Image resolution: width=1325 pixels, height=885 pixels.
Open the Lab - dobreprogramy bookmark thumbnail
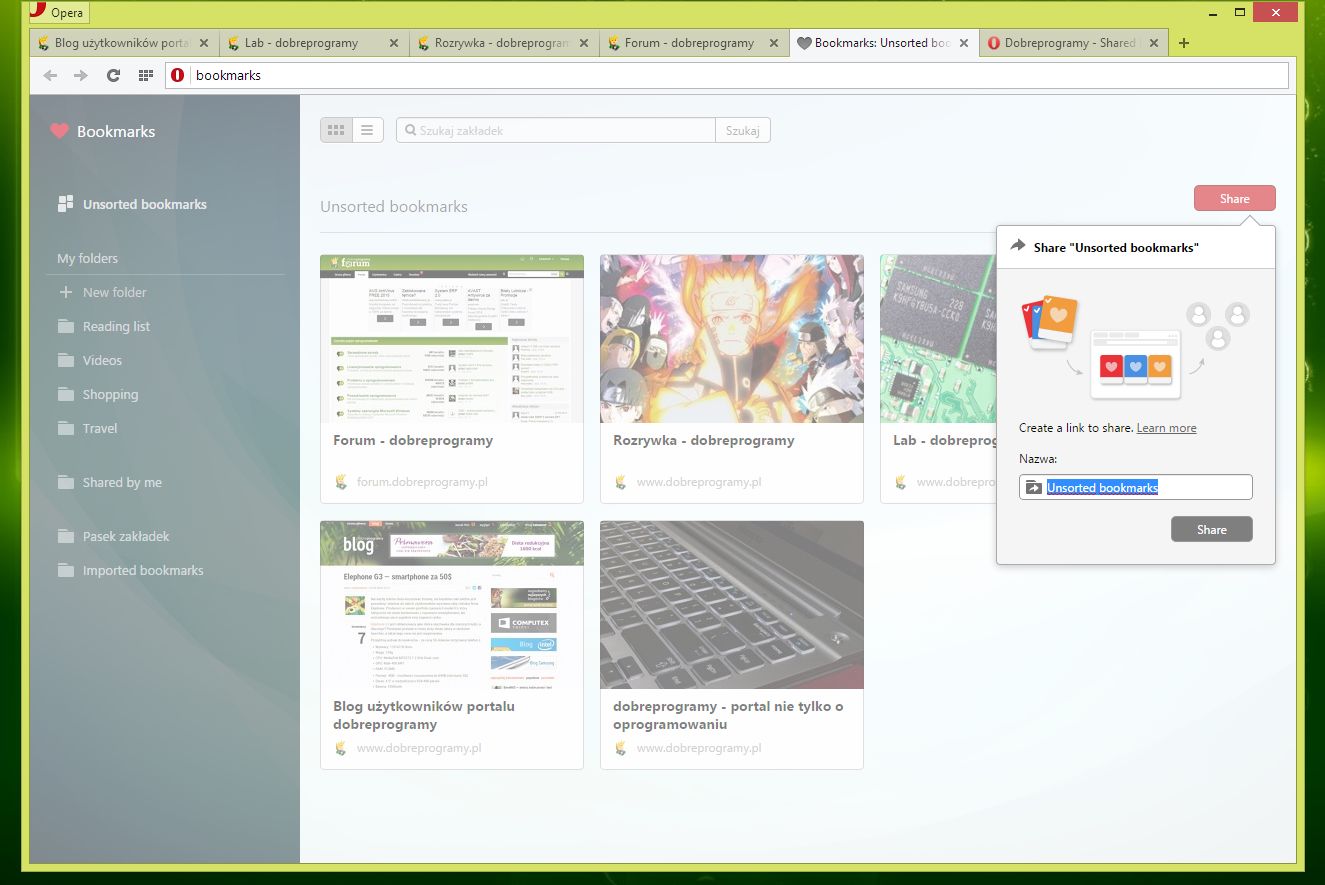pyautogui.click(x=938, y=338)
